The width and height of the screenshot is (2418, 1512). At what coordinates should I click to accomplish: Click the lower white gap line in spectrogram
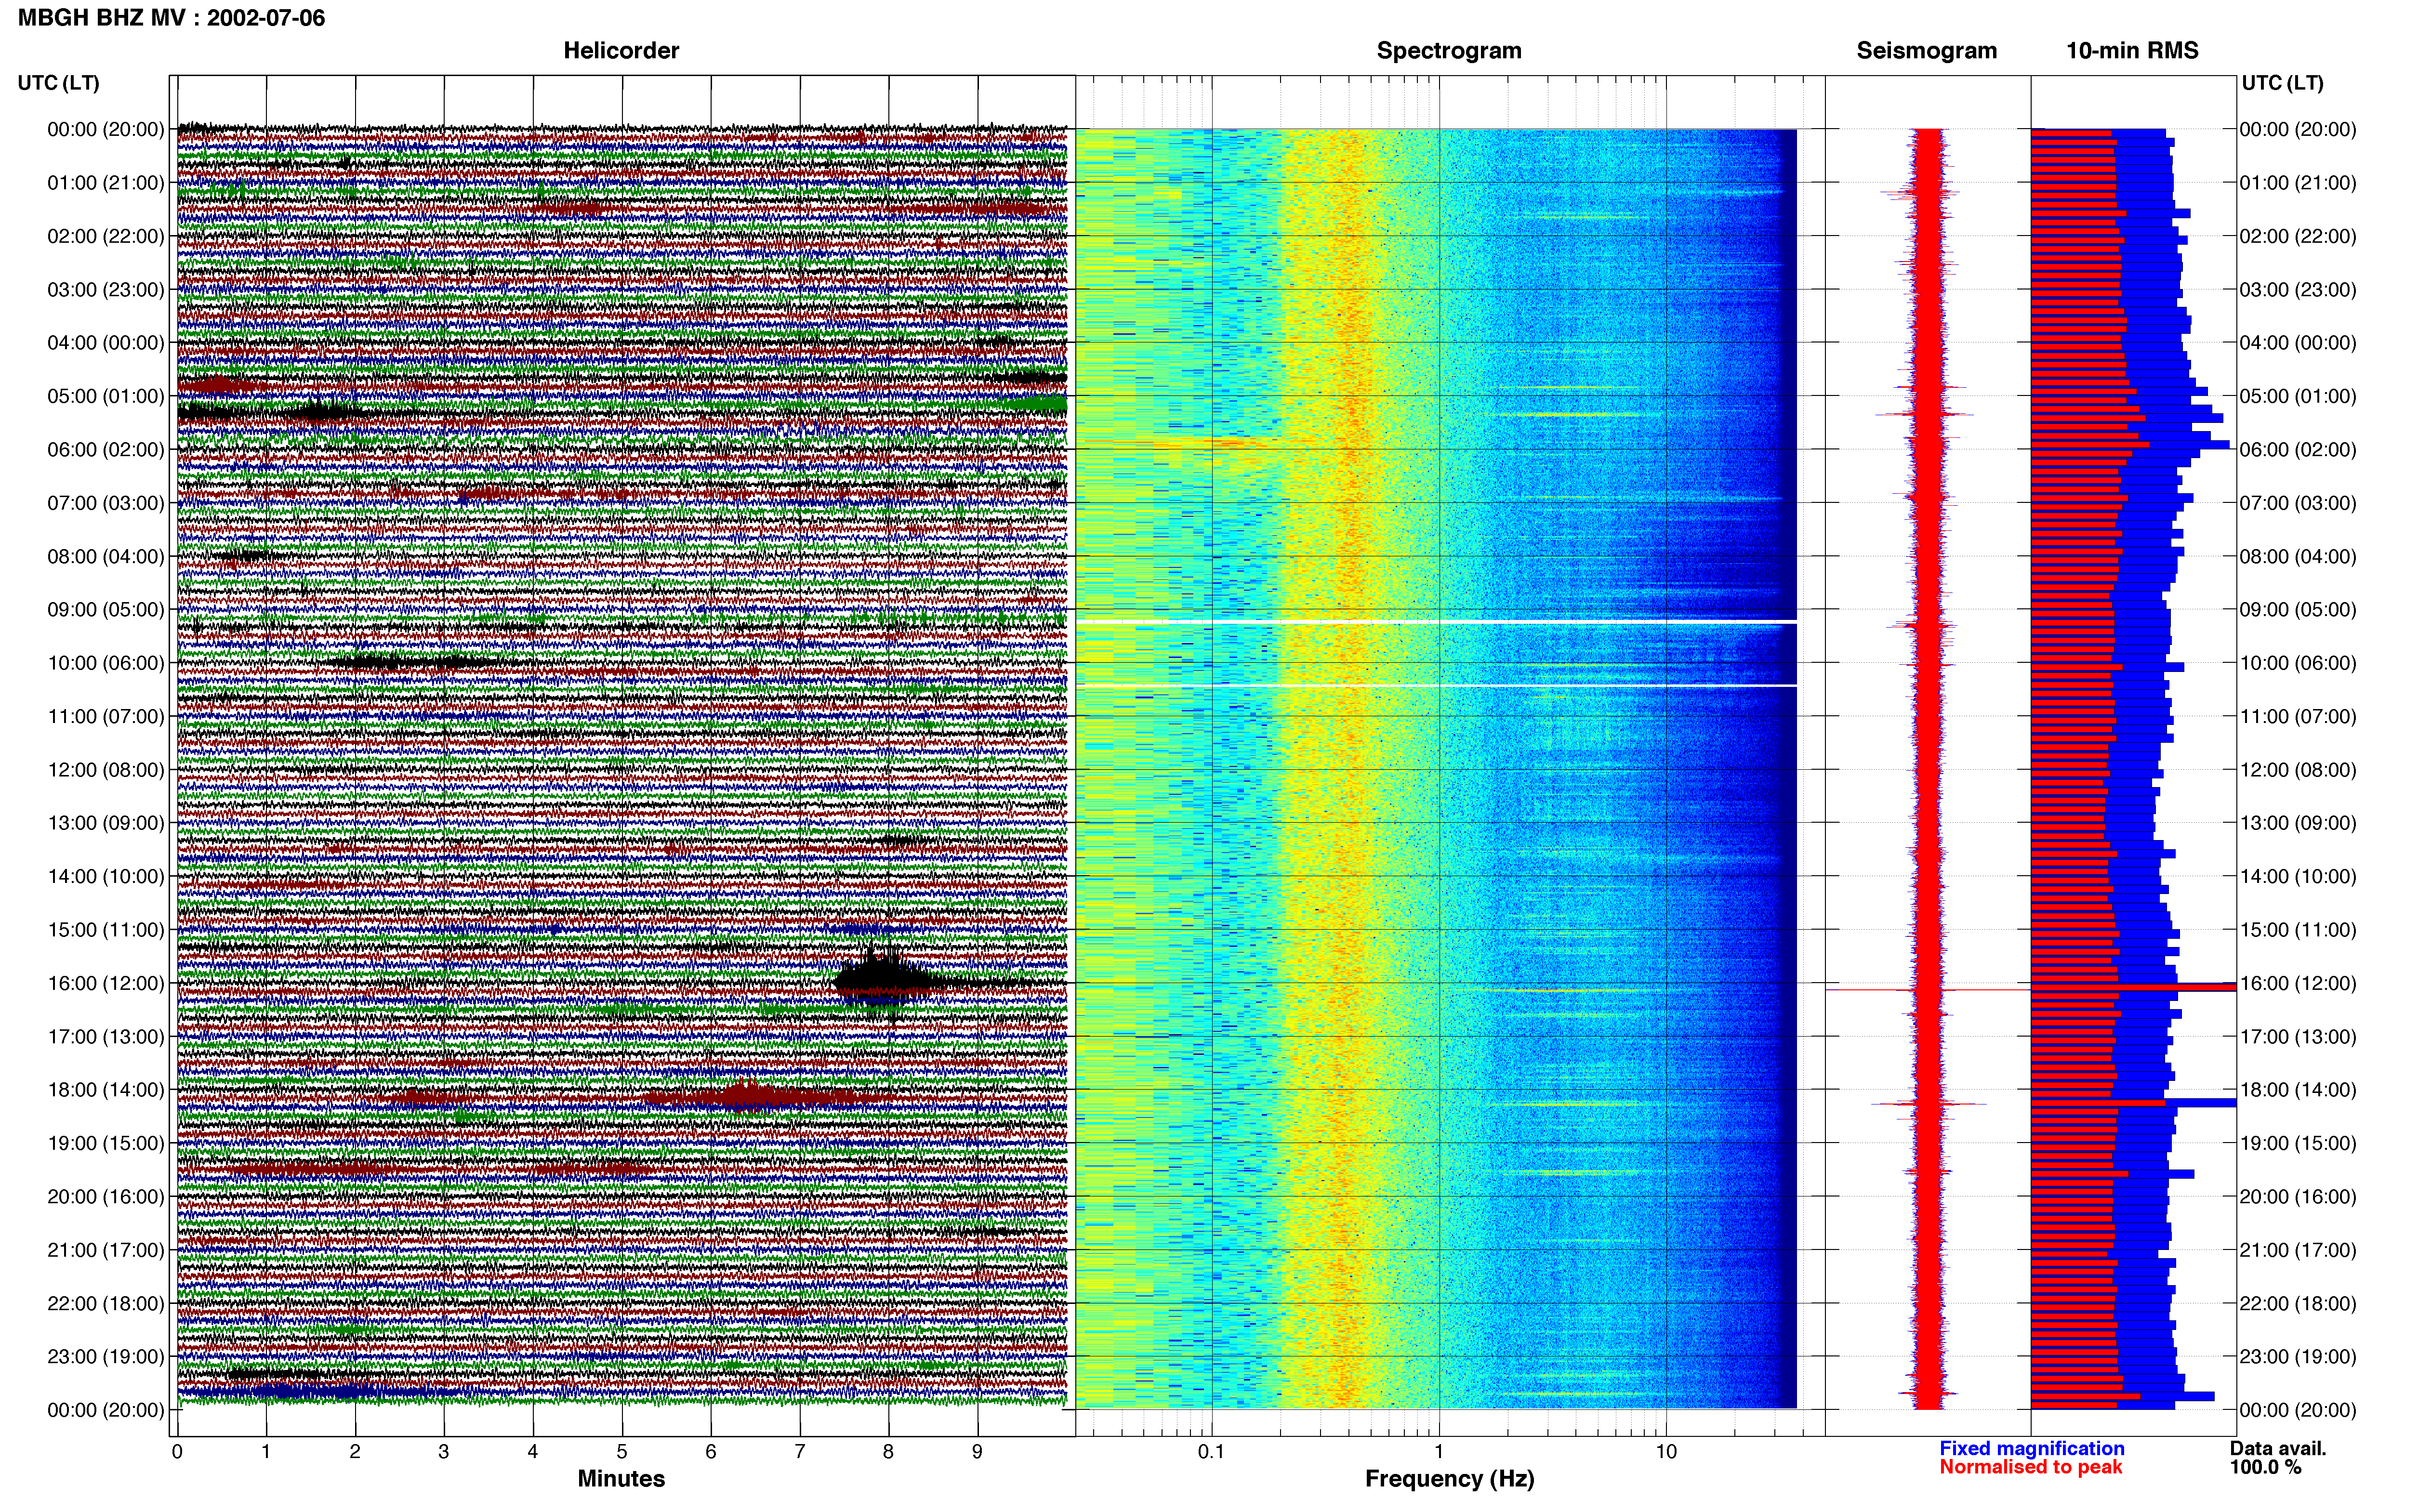pyautogui.click(x=1436, y=685)
